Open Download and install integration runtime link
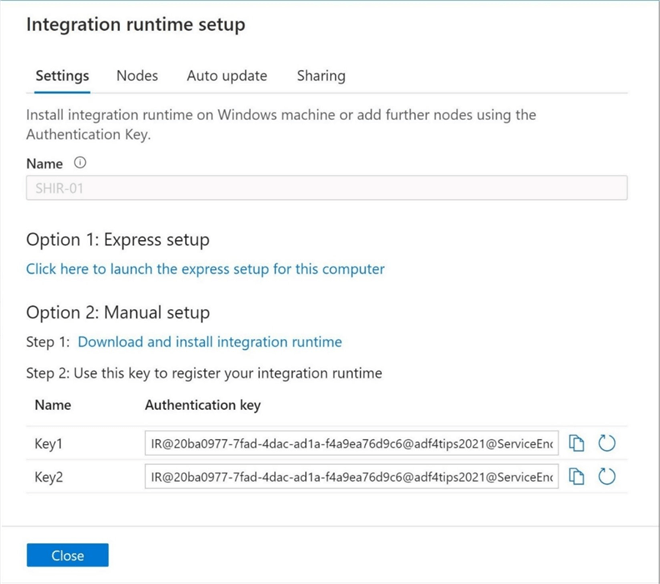The height and width of the screenshot is (584, 660). [210, 342]
